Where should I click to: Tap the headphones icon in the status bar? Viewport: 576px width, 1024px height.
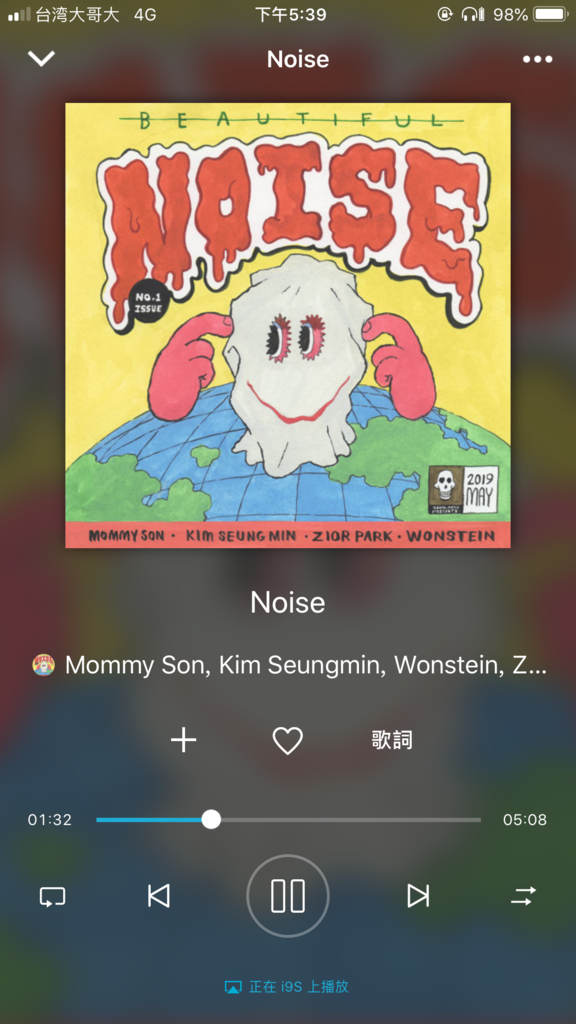[473, 14]
